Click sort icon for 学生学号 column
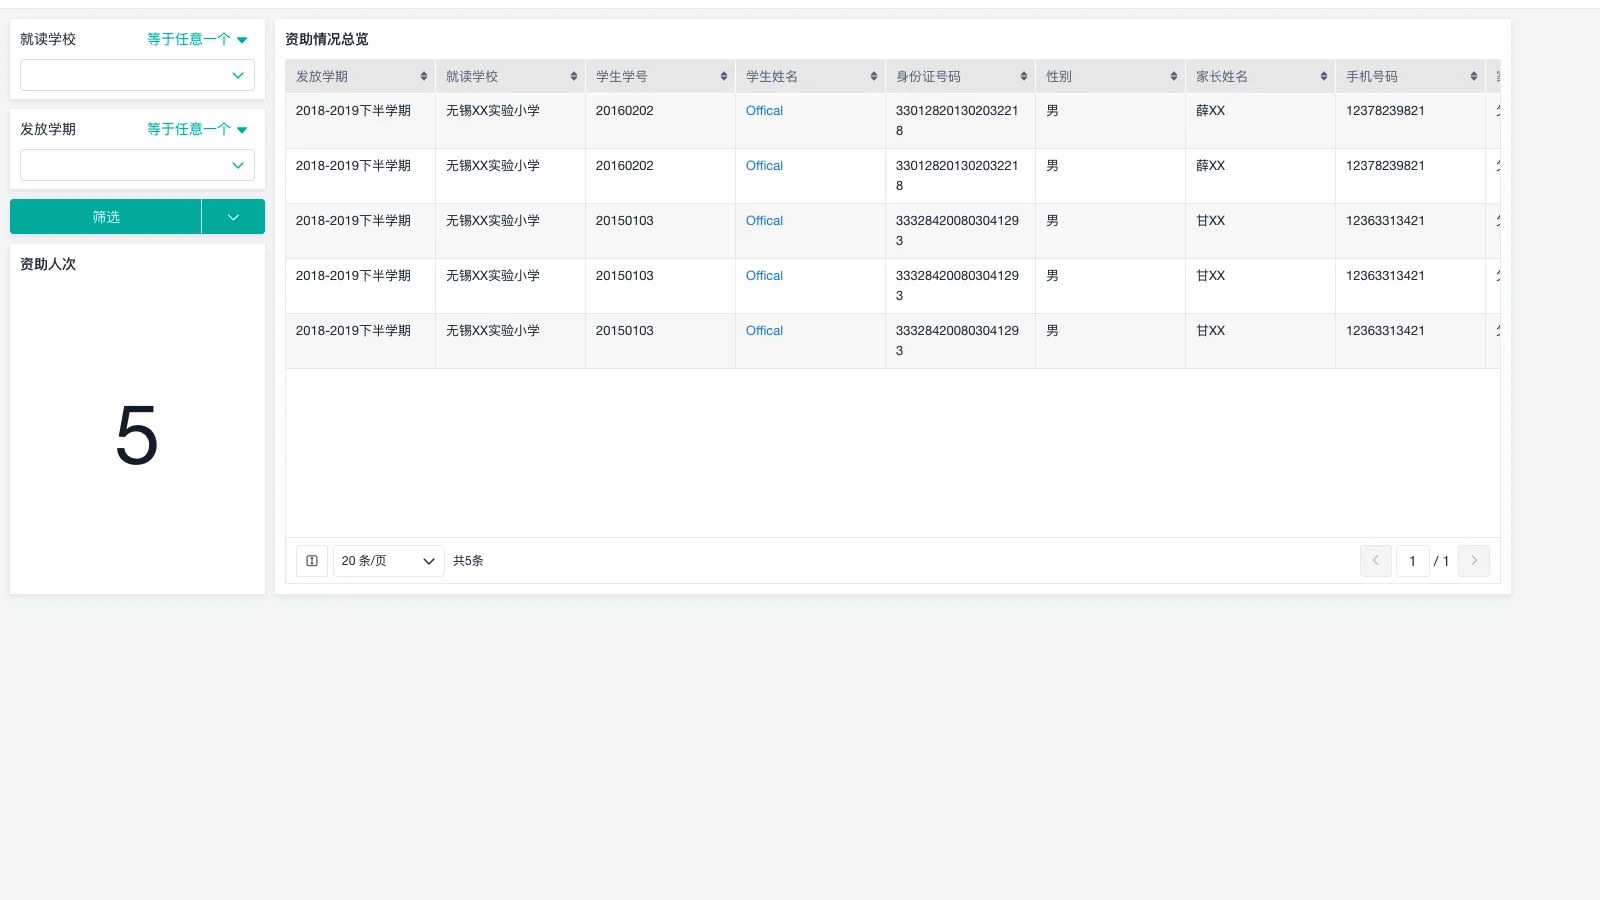The height and width of the screenshot is (900, 1600). [724, 77]
